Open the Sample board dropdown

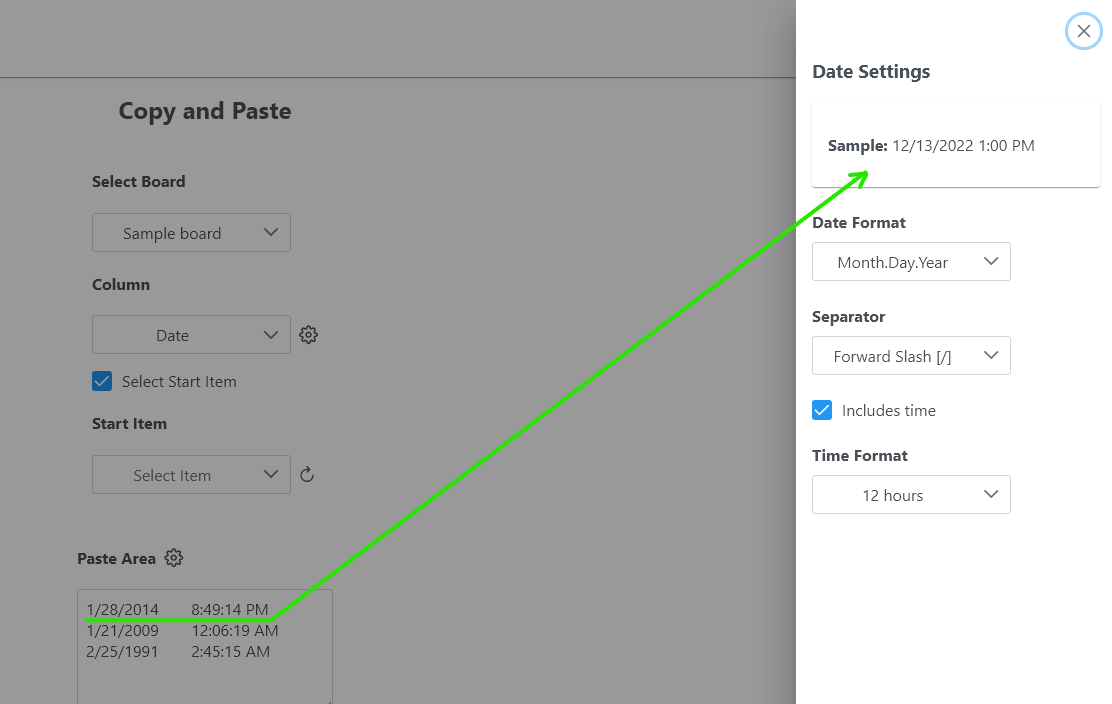(191, 233)
